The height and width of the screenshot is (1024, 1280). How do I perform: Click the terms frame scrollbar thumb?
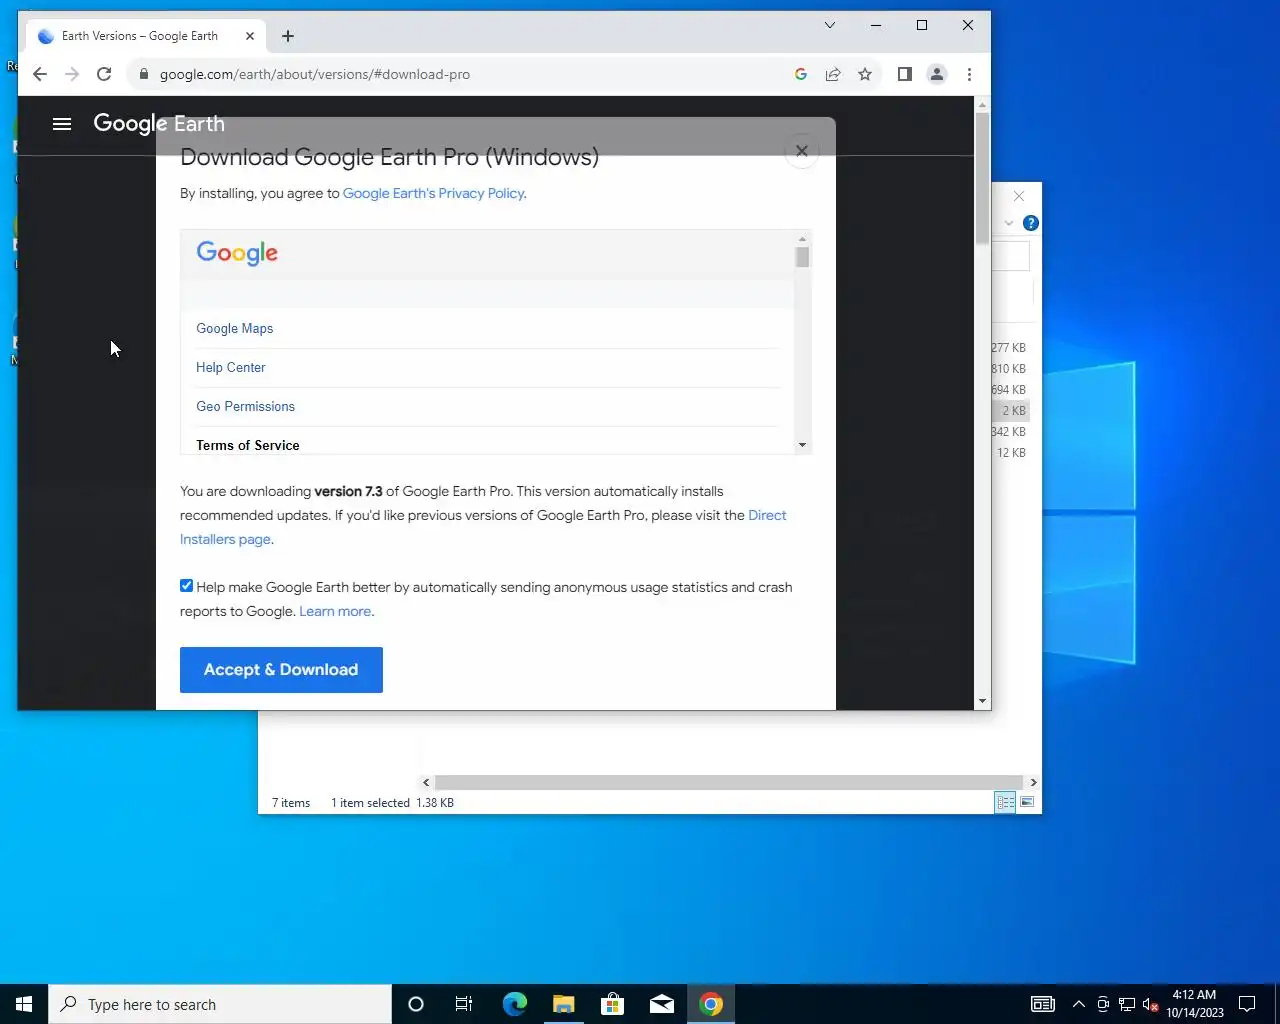(802, 258)
